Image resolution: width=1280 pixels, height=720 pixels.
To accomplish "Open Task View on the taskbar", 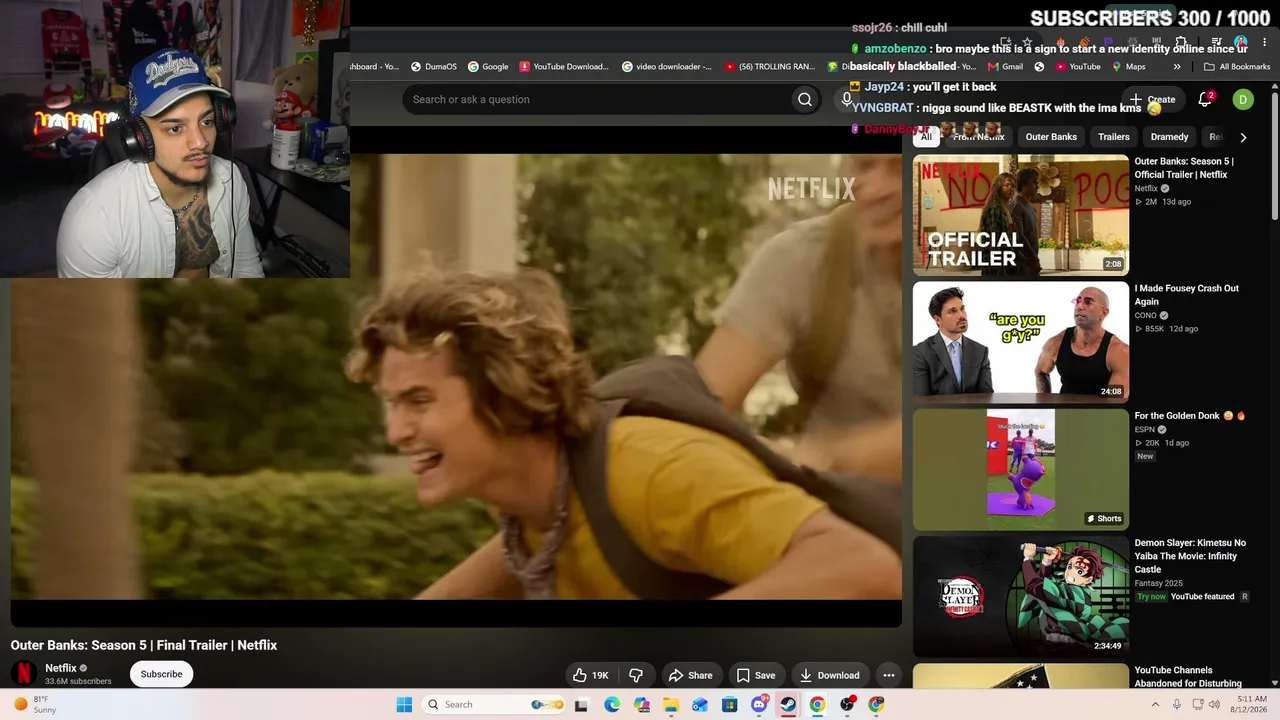I will 581,704.
